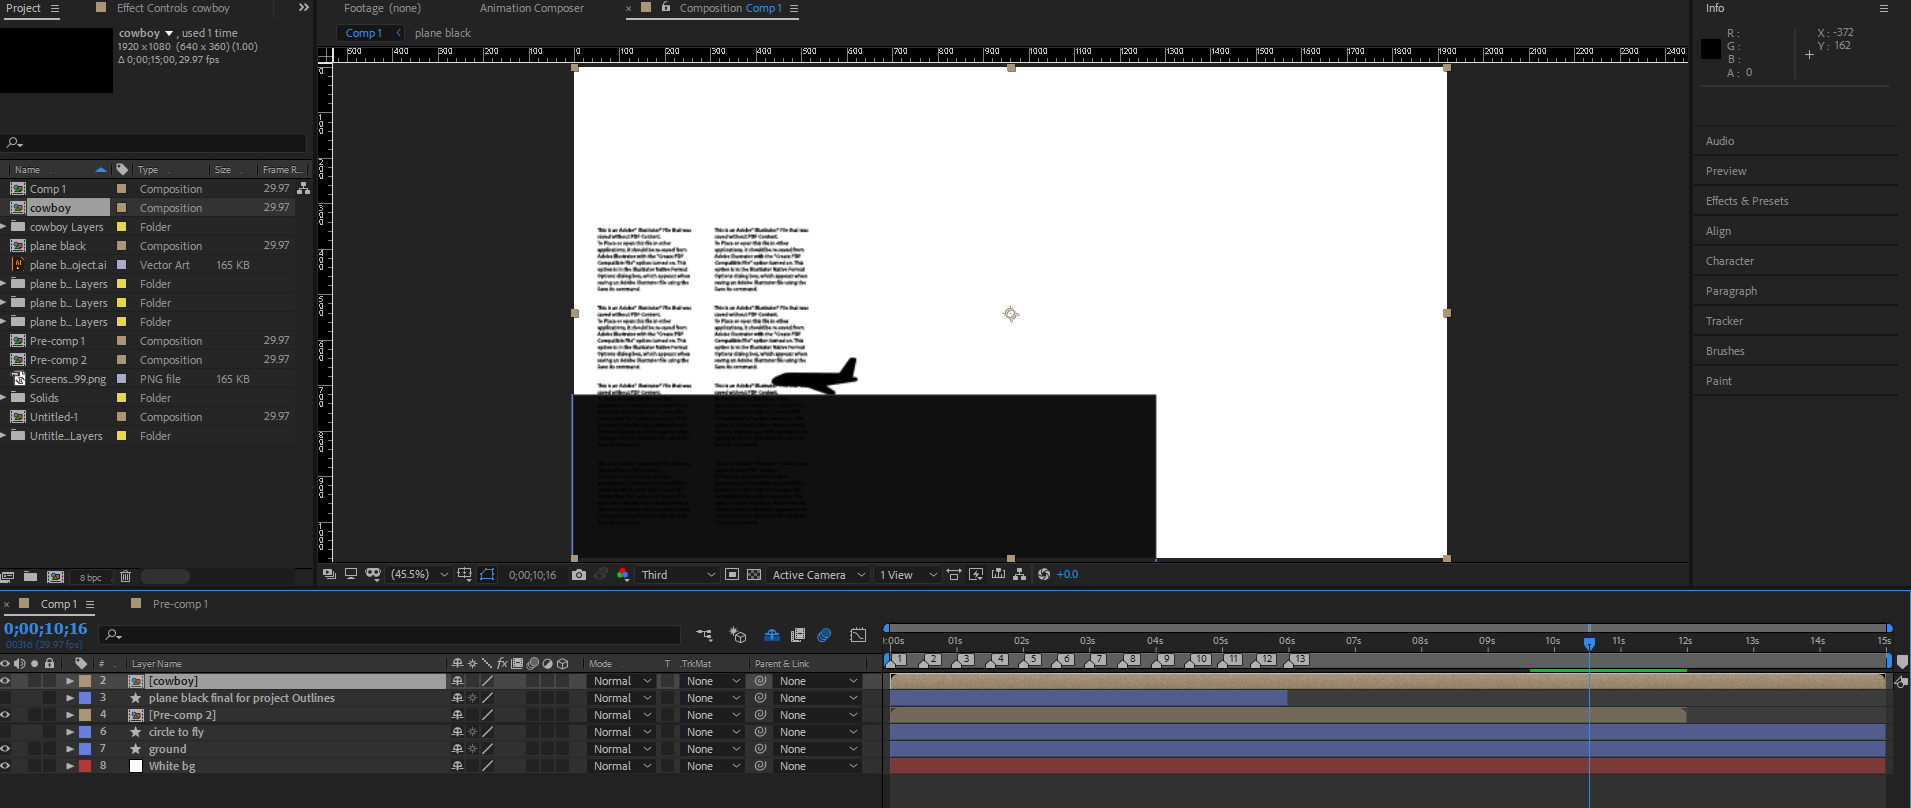Click the red label swatch of White bg
The width and height of the screenshot is (1911, 808).
coord(85,766)
